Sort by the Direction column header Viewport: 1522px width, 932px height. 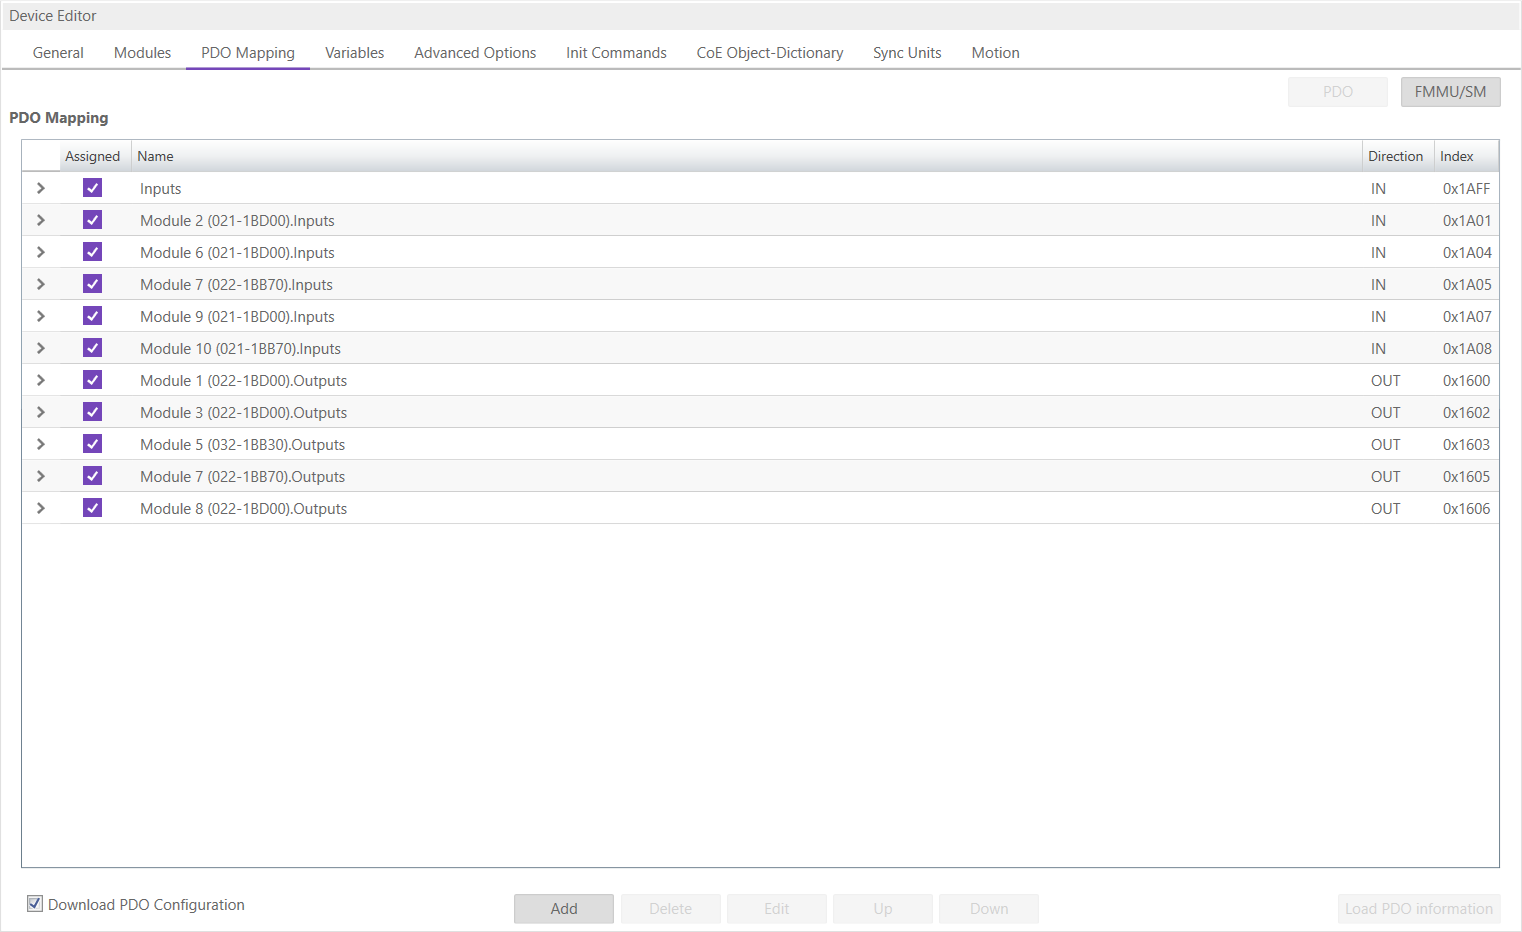pyautogui.click(x=1395, y=156)
